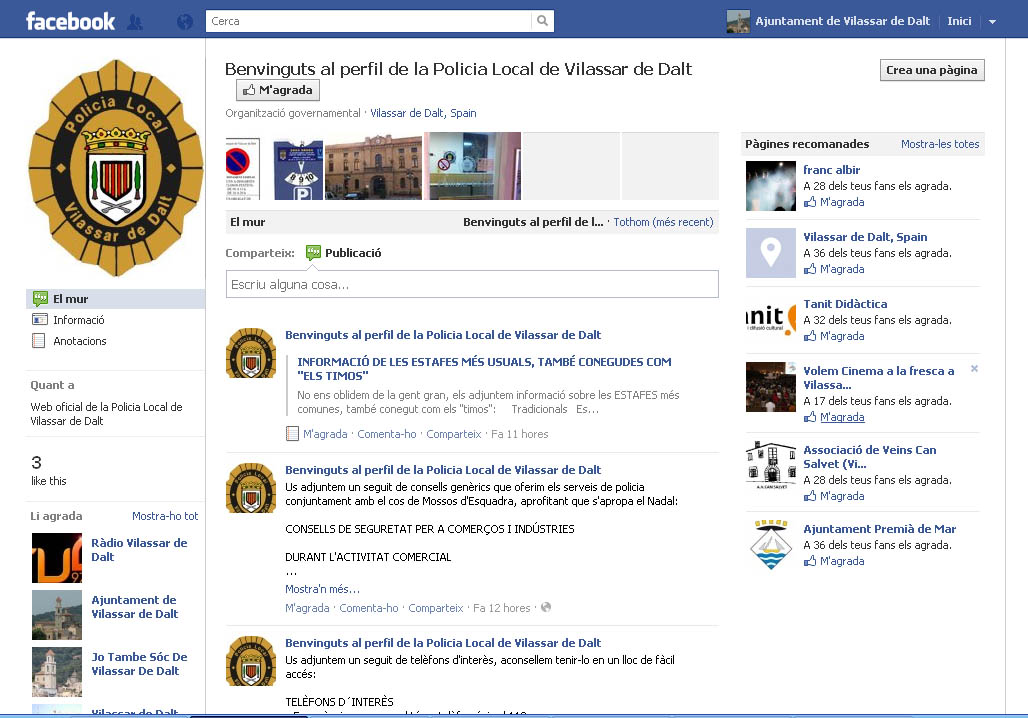Open Tanit Didàctica recommended page
The width and height of the screenshot is (1028, 718).
[x=845, y=304]
